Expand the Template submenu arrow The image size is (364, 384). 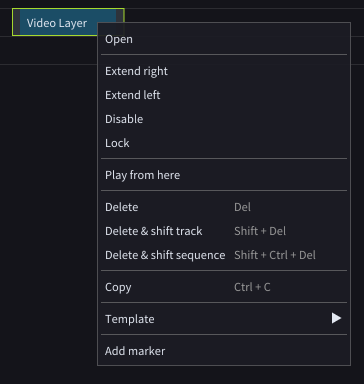pyautogui.click(x=336, y=318)
